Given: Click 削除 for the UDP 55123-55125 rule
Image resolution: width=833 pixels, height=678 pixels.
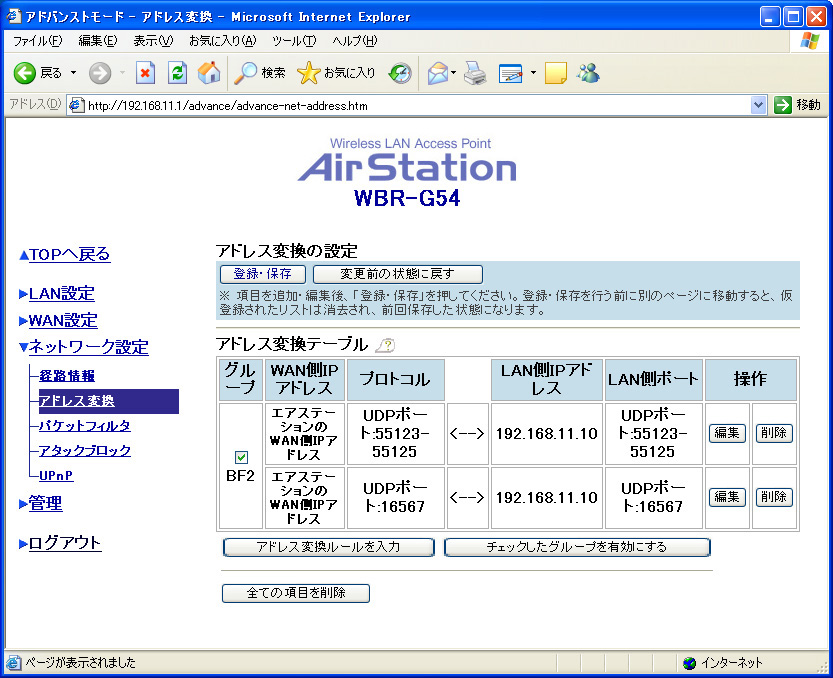Looking at the screenshot, I should (773, 433).
